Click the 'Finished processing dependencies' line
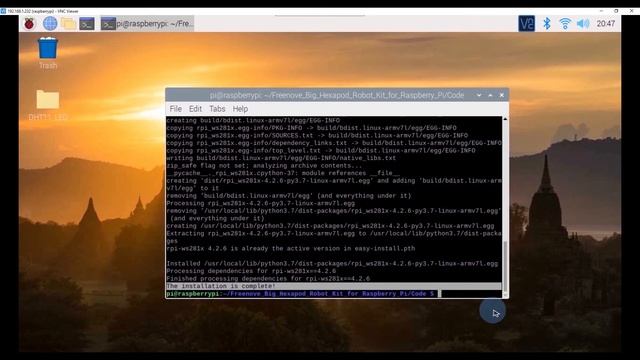Viewport: 640px width, 360px height. [x=268, y=279]
